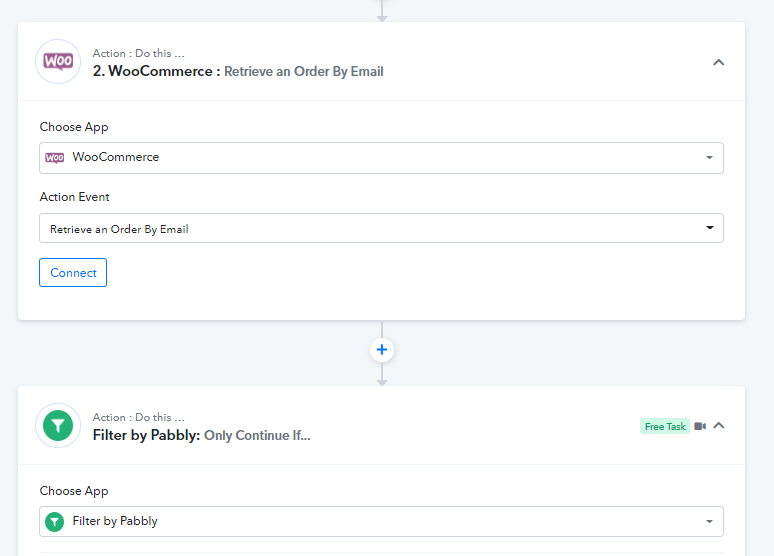Add a step with the plus button
The height and width of the screenshot is (556, 774).
pyautogui.click(x=382, y=350)
